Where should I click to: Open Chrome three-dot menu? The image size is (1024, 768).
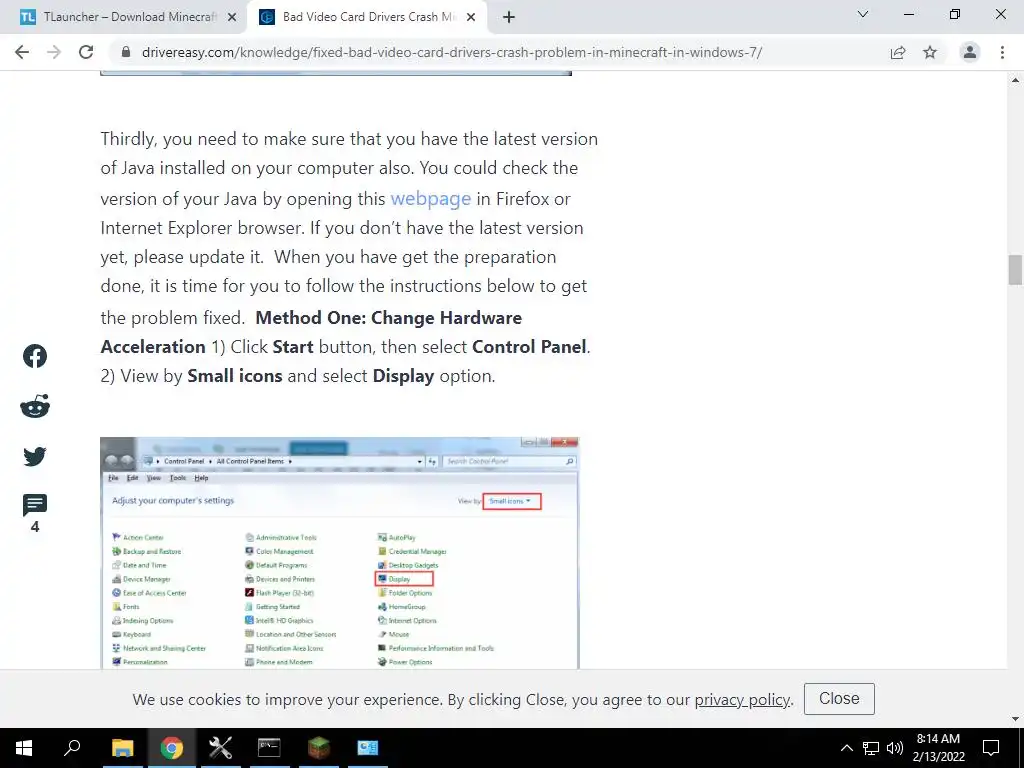[1002, 52]
